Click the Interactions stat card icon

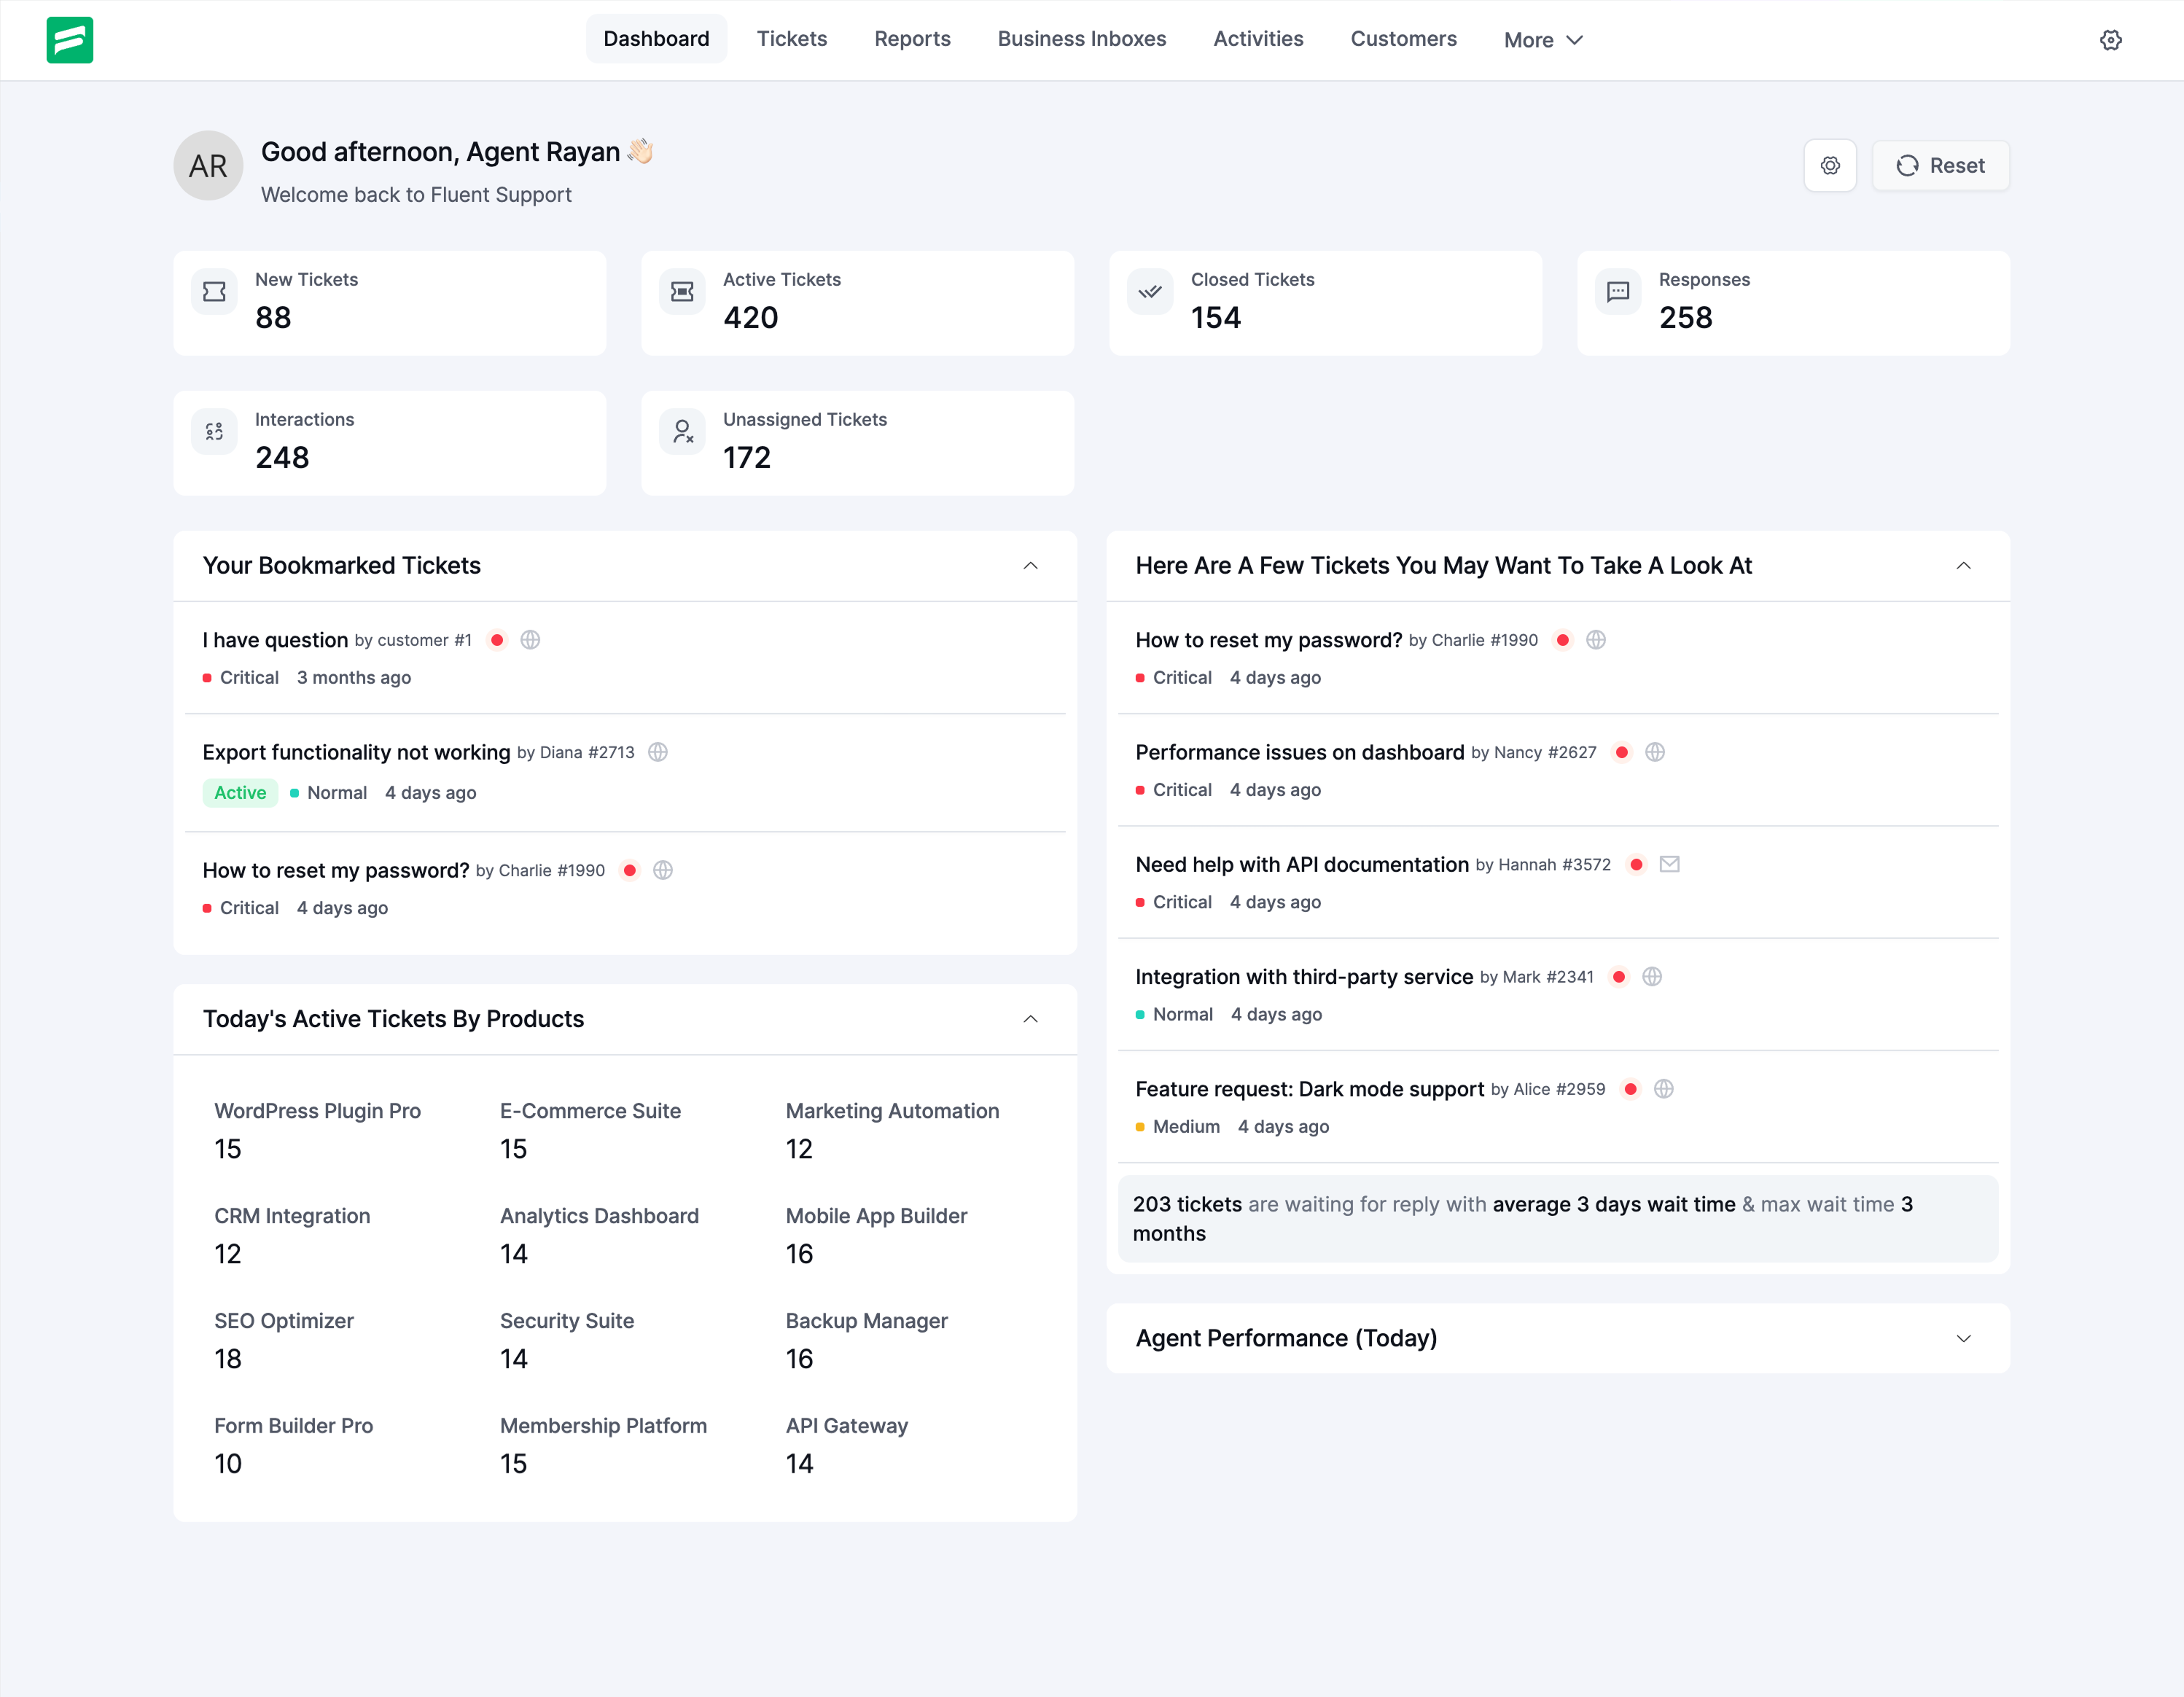click(214, 432)
